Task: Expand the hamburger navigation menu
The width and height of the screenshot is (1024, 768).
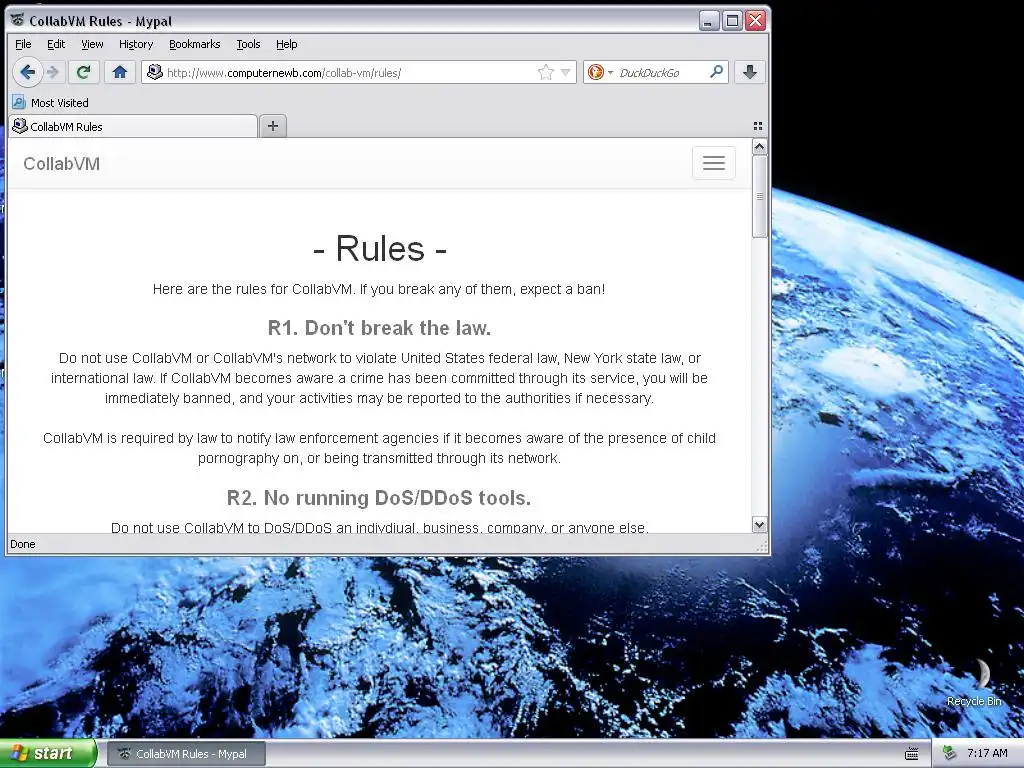Action: tap(714, 163)
